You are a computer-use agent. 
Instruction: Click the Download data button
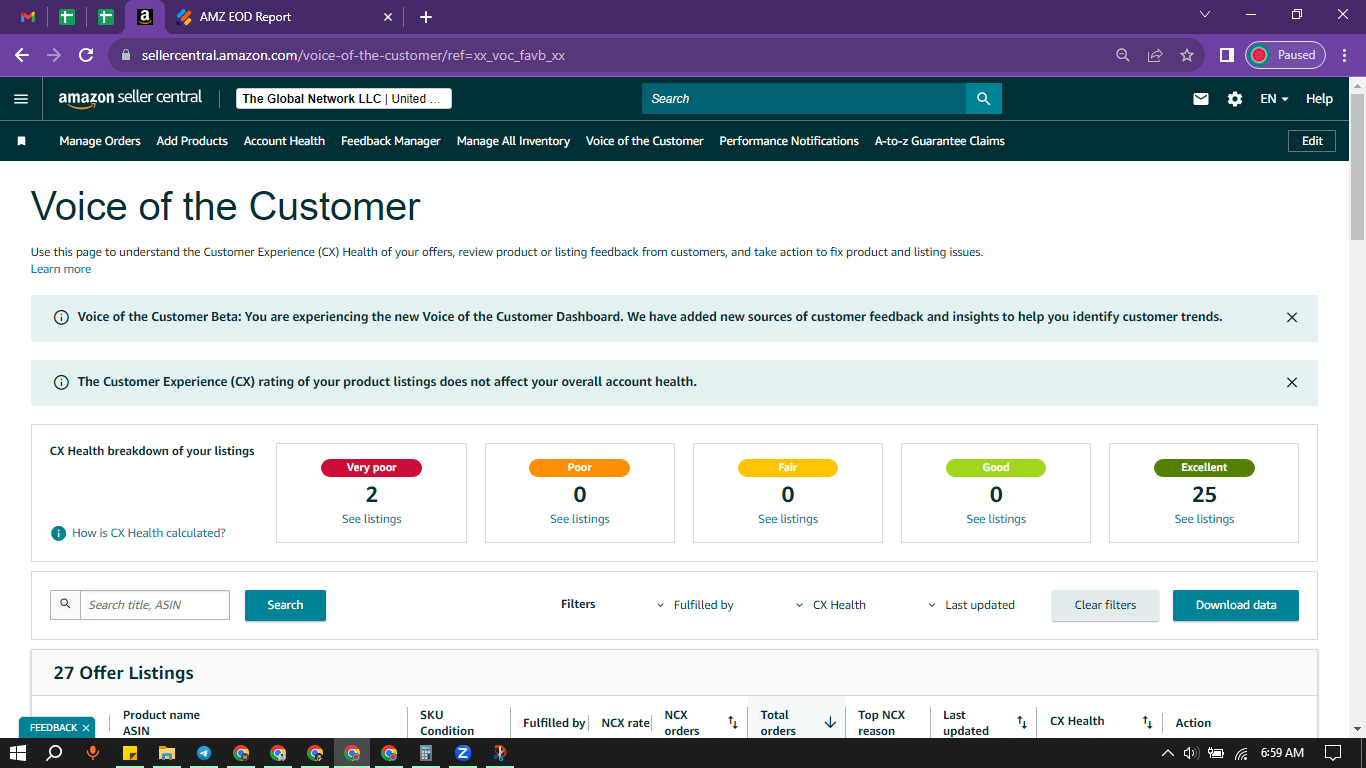1236,605
